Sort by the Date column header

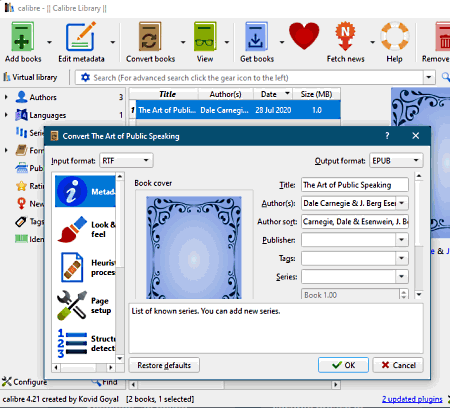tap(273, 94)
